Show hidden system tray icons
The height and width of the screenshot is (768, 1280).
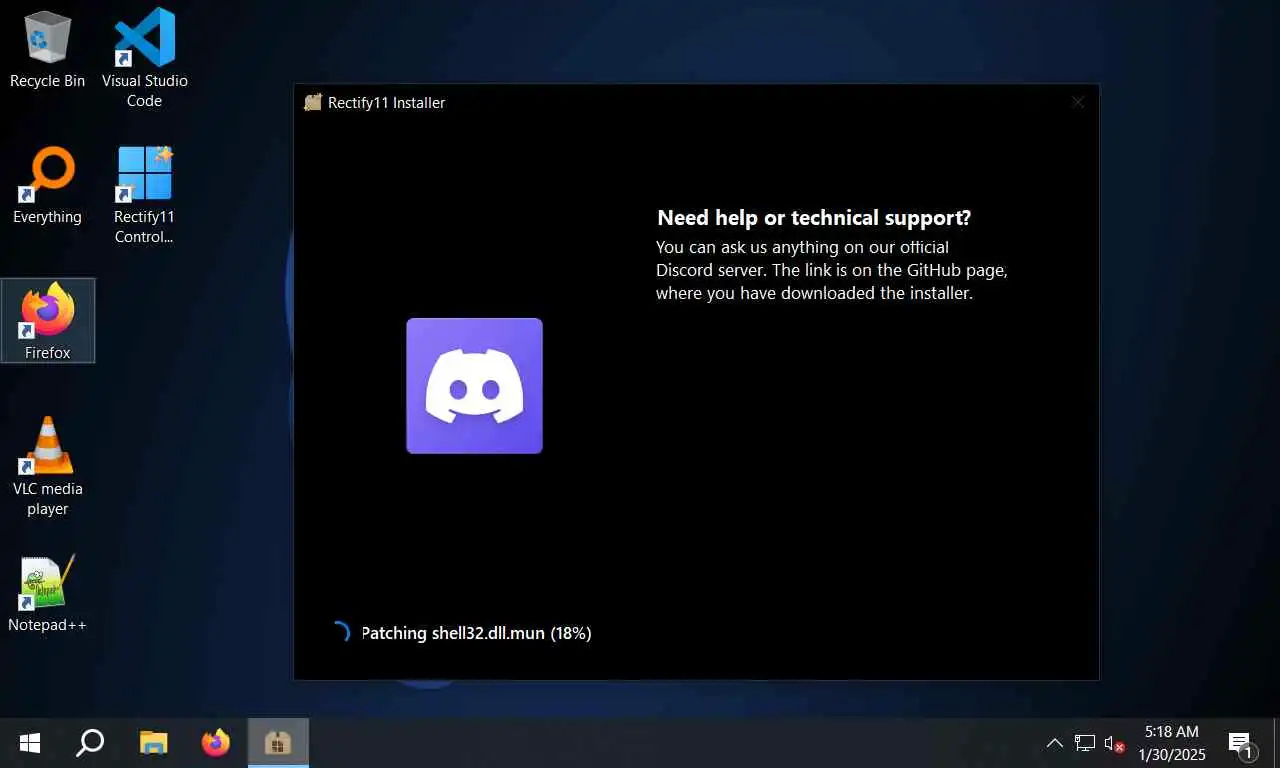tap(1054, 743)
